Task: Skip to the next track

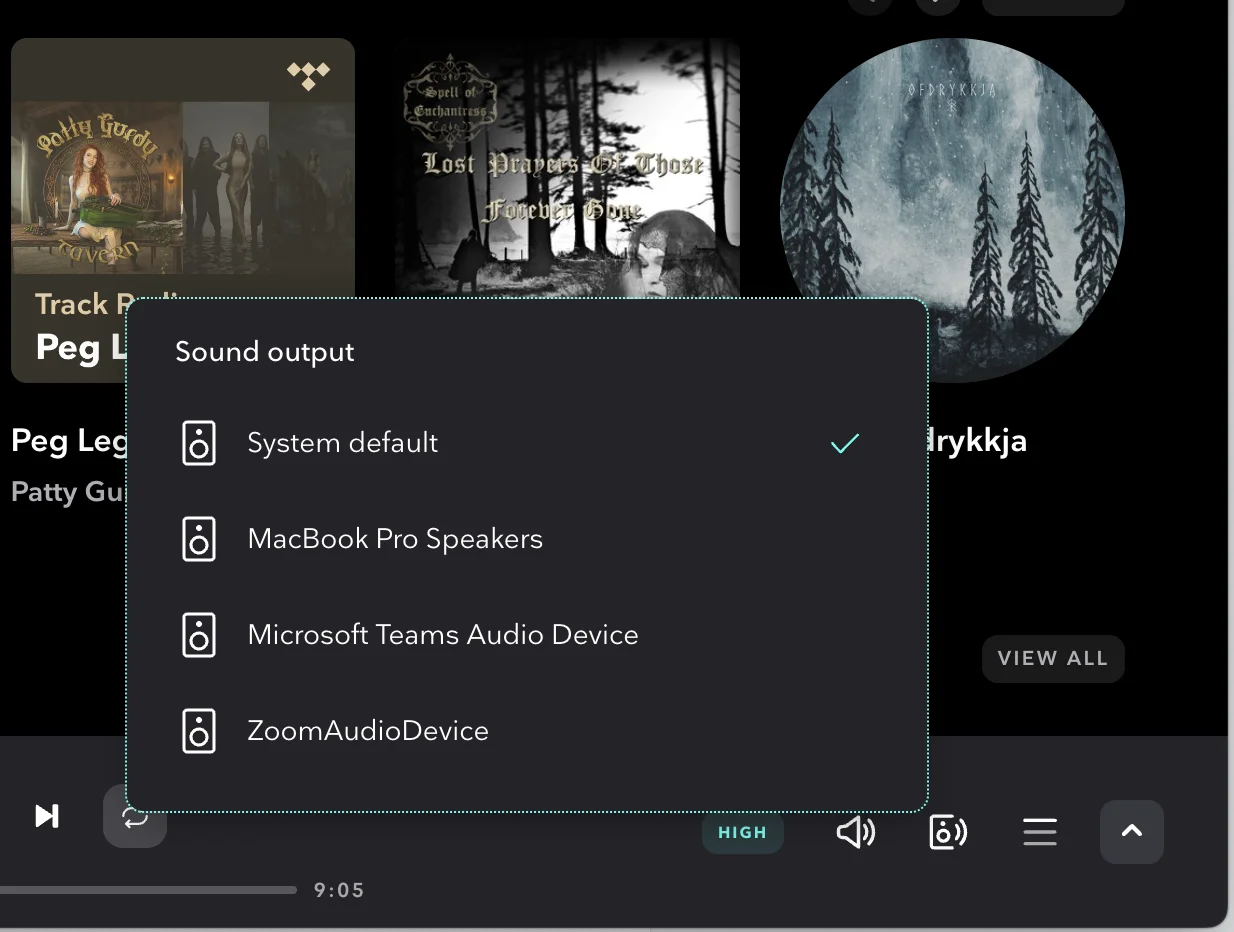Action: click(47, 816)
